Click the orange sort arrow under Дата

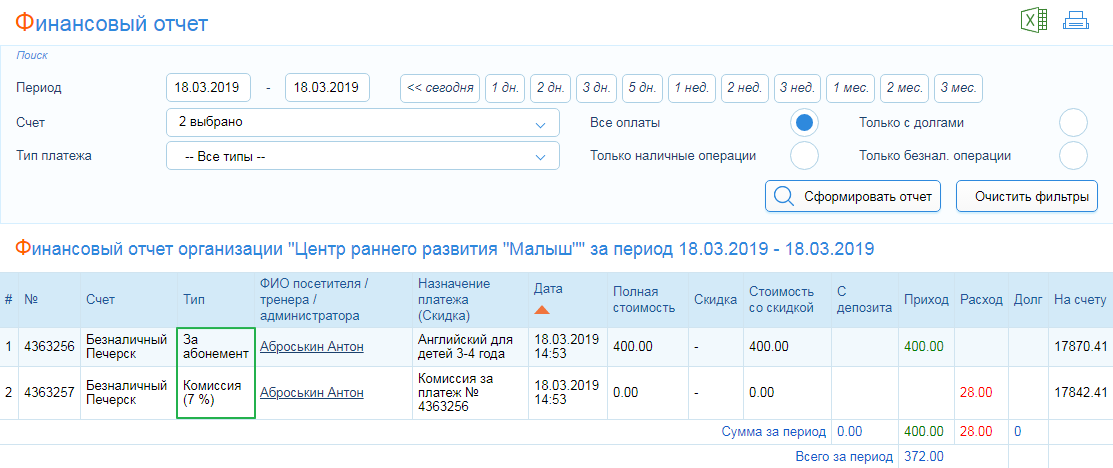click(542, 310)
